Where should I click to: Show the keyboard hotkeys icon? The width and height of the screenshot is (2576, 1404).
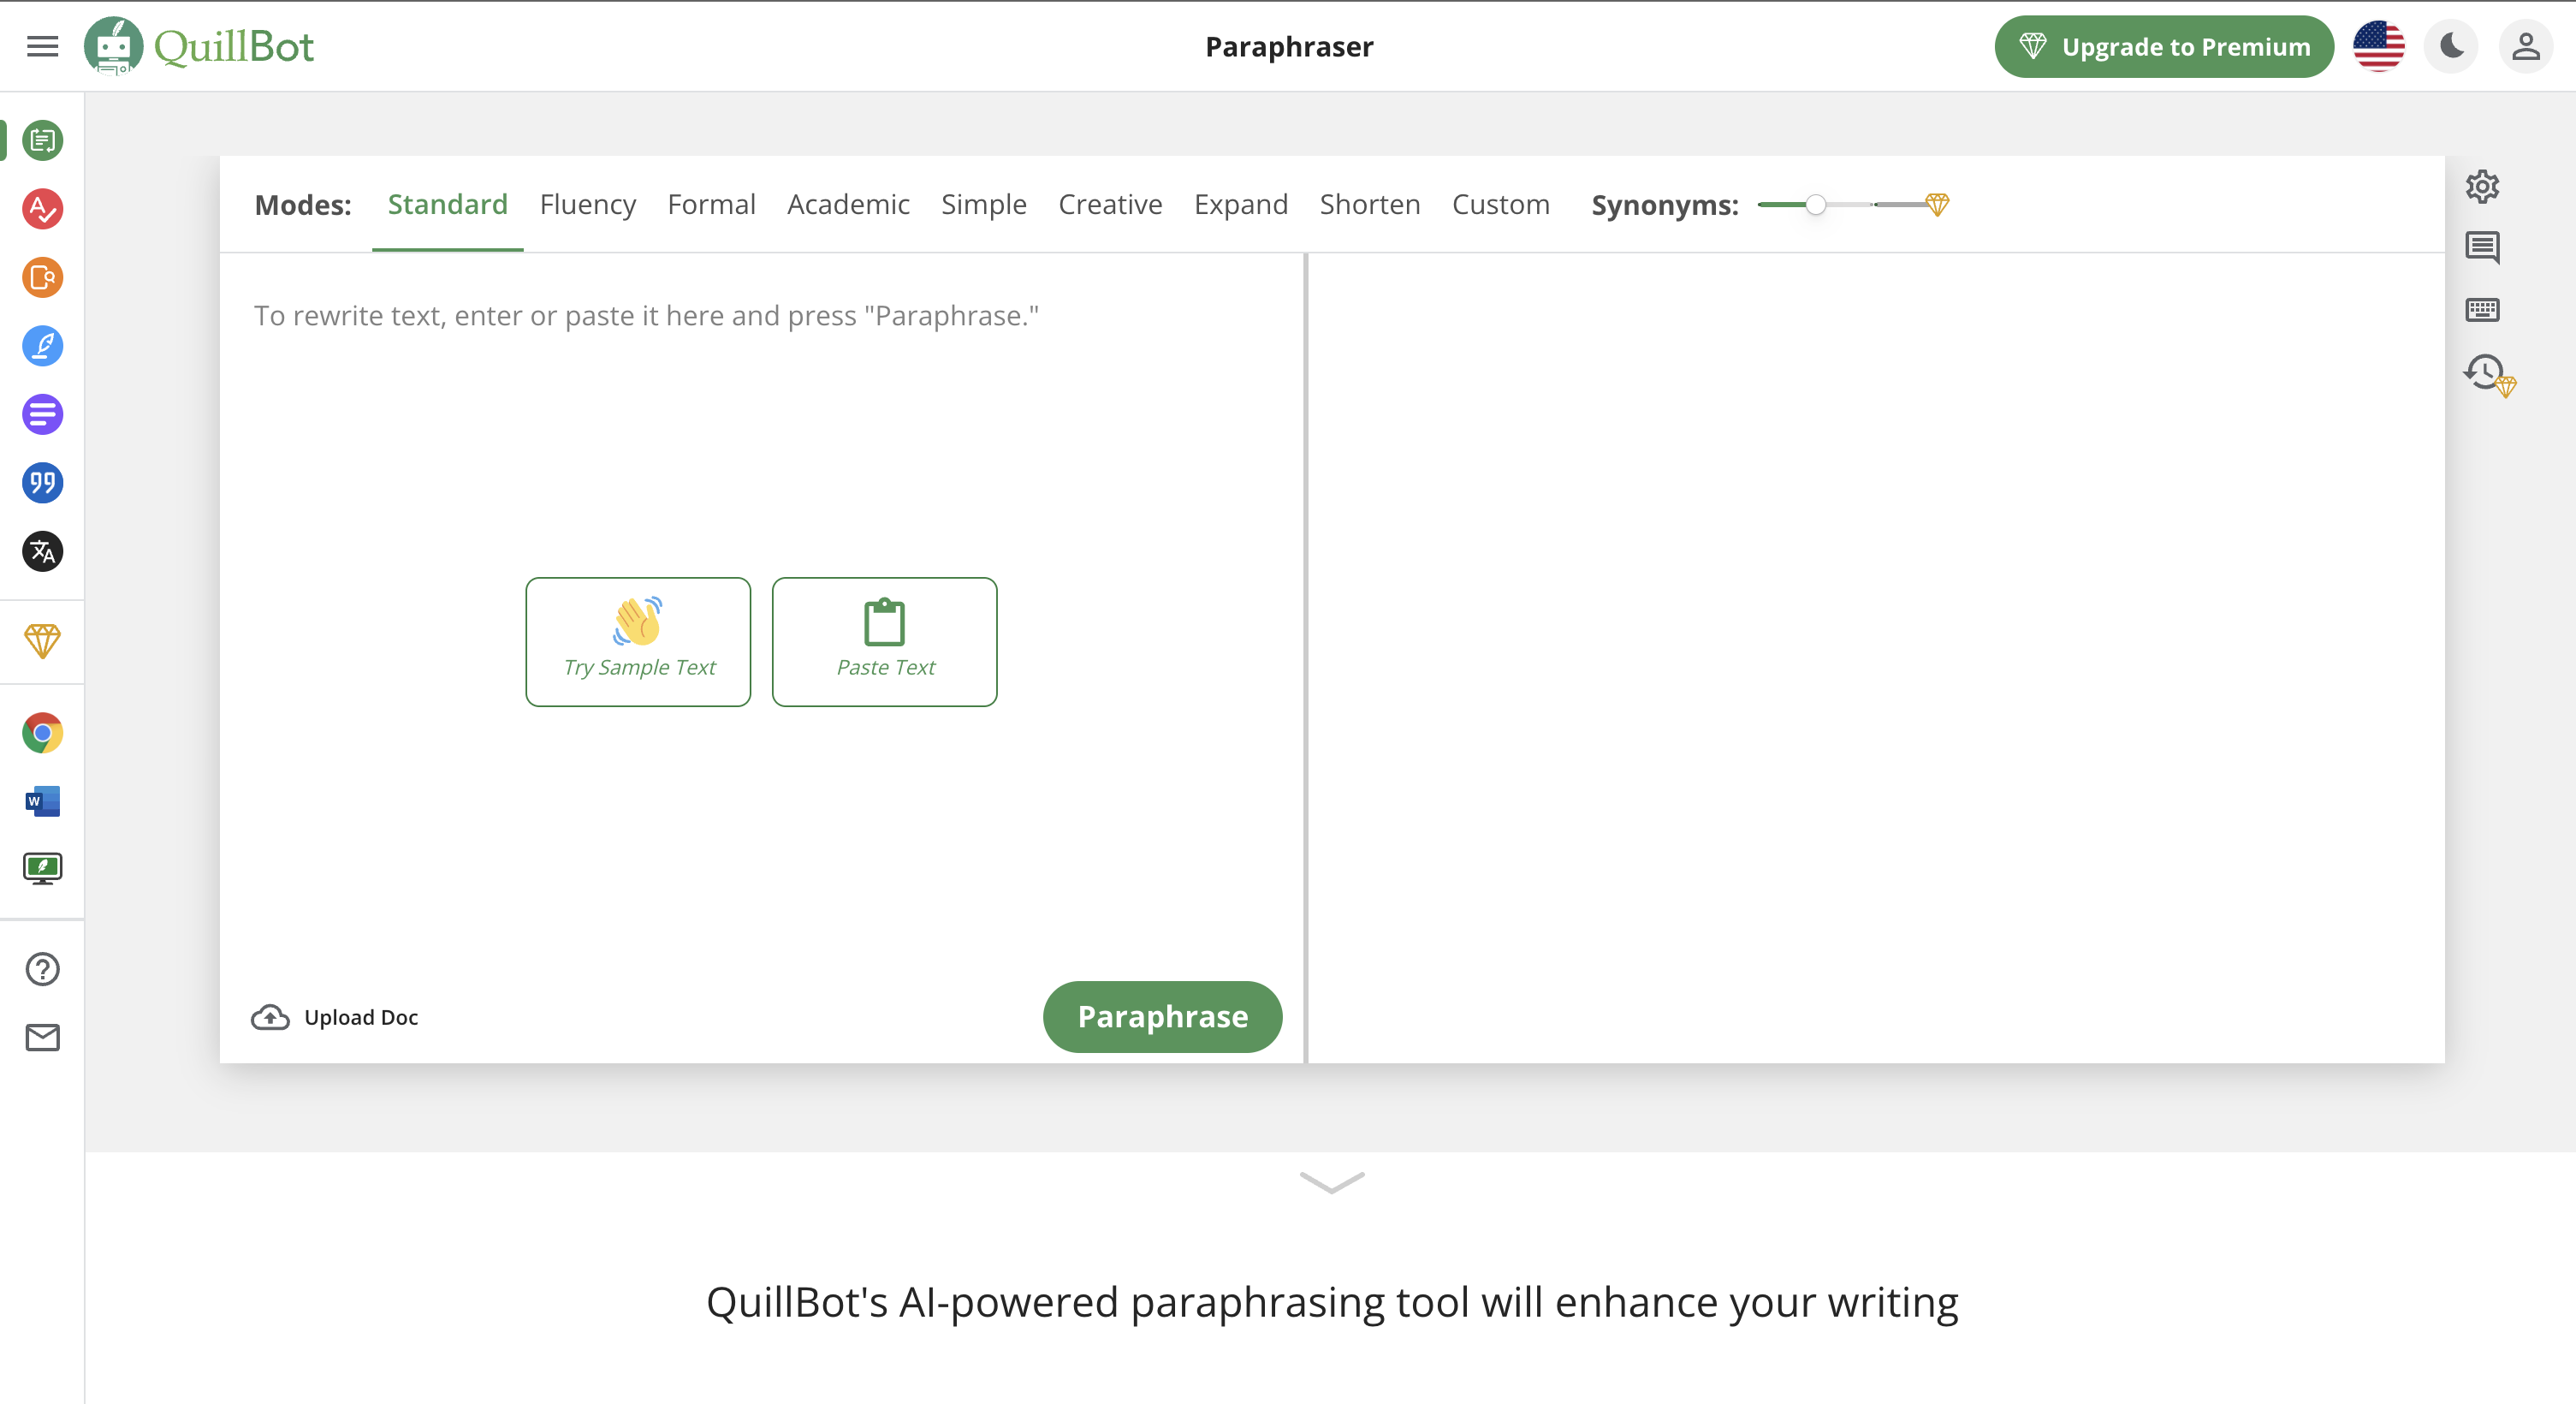click(x=2482, y=310)
